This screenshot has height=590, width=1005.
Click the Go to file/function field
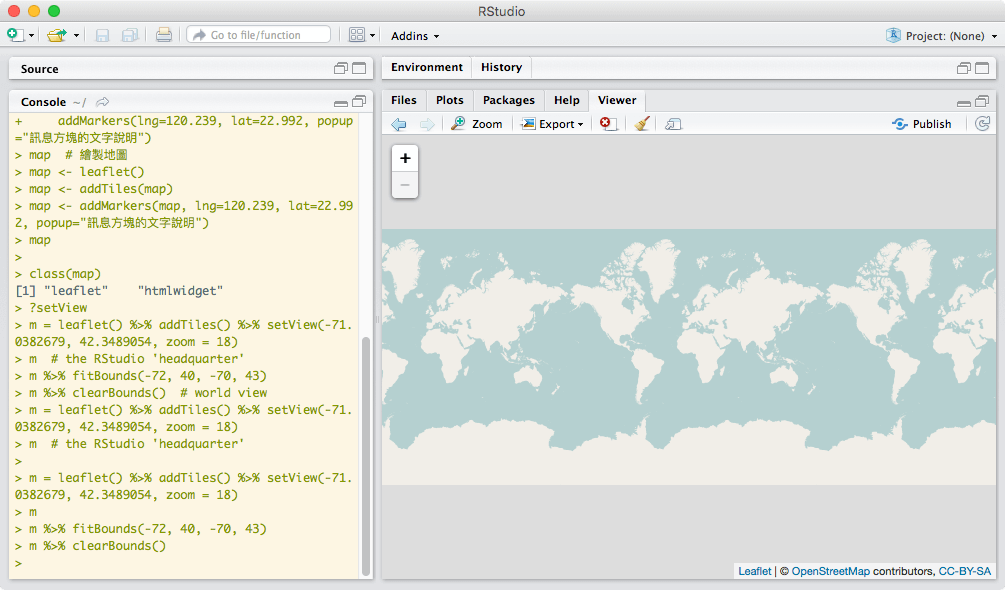click(x=258, y=35)
